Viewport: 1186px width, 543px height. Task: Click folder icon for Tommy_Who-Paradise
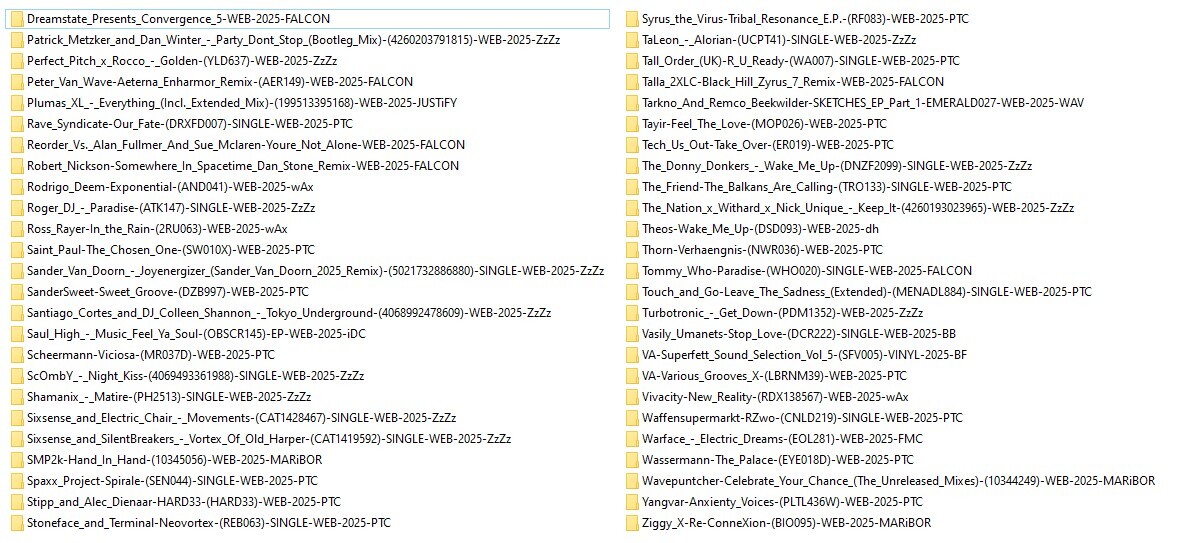(x=632, y=271)
